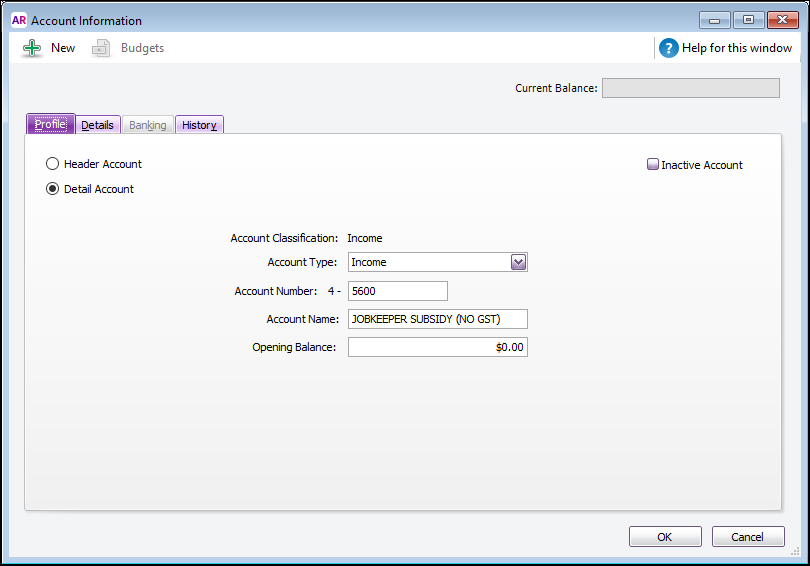Minimize the Account Information window
810x566 pixels.
point(714,20)
